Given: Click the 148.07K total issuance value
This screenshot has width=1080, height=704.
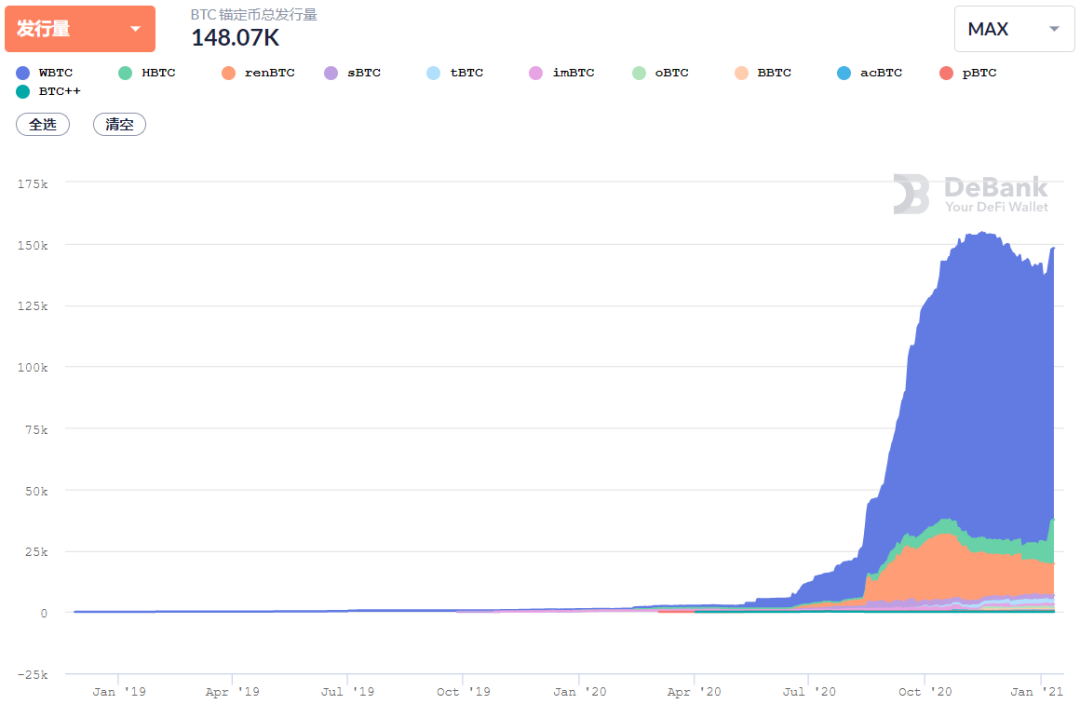Looking at the screenshot, I should point(235,38).
